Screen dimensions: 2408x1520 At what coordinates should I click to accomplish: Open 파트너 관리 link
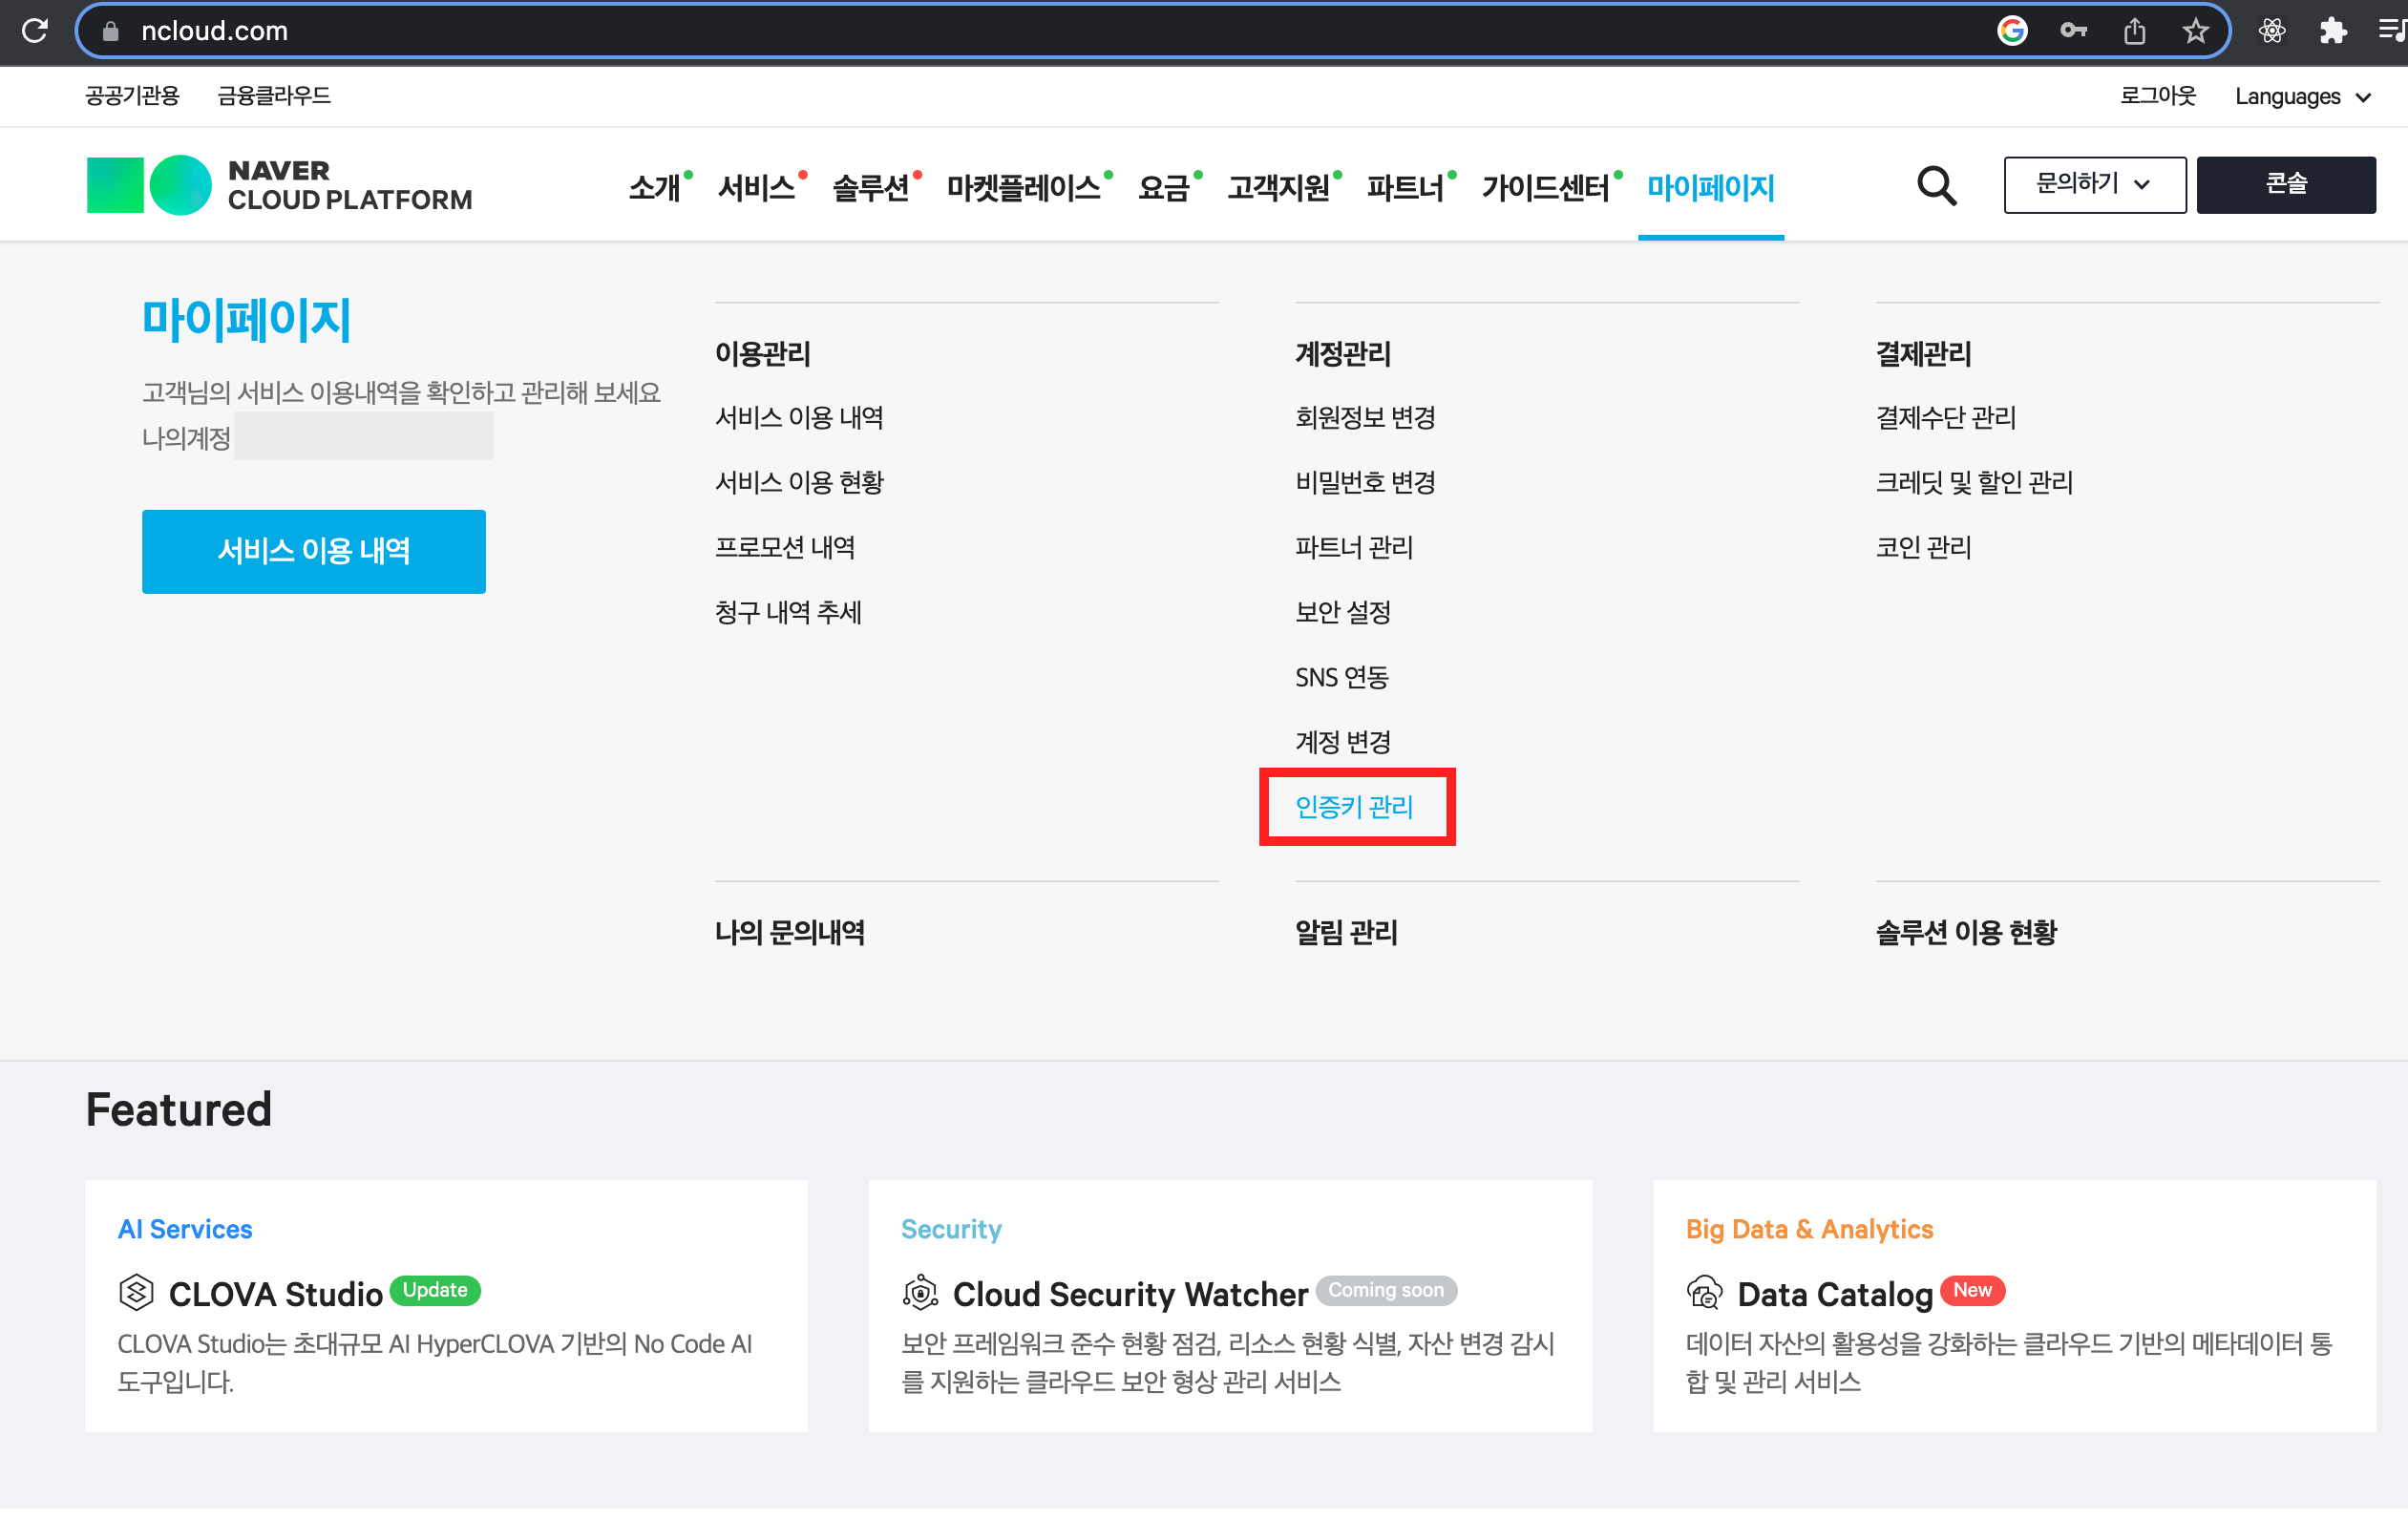tap(1354, 547)
